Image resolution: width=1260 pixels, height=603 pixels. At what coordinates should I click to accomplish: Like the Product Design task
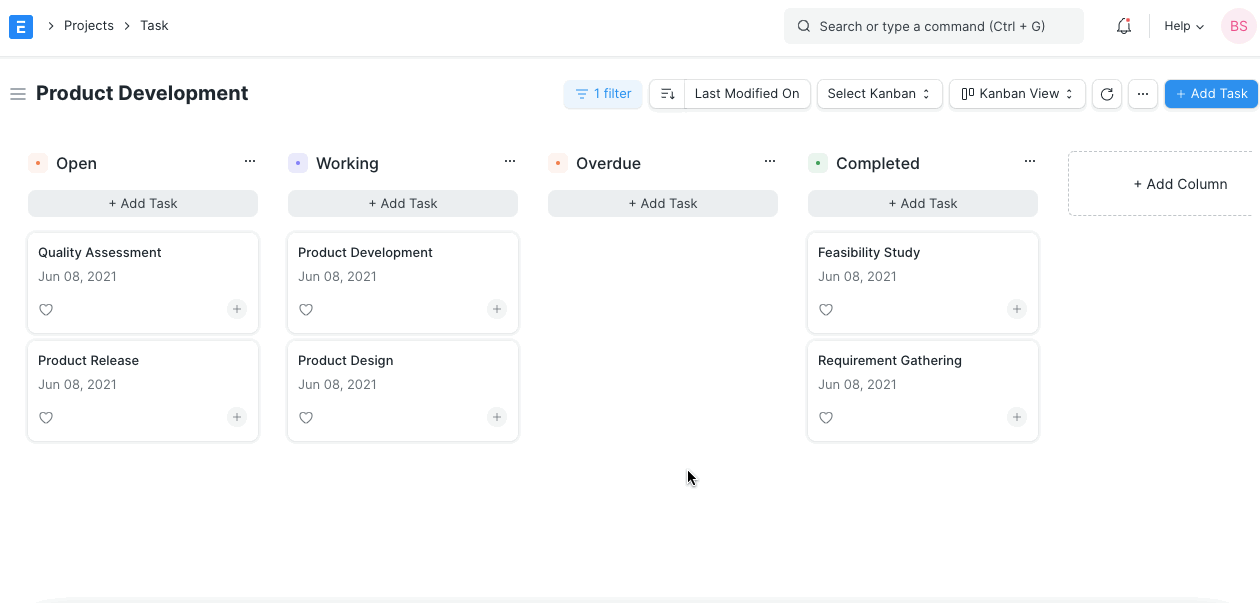306,417
